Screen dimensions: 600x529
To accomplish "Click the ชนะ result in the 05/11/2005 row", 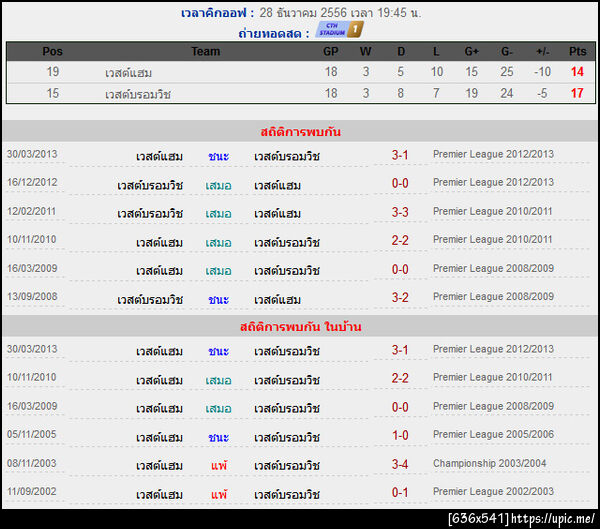I will point(218,437).
